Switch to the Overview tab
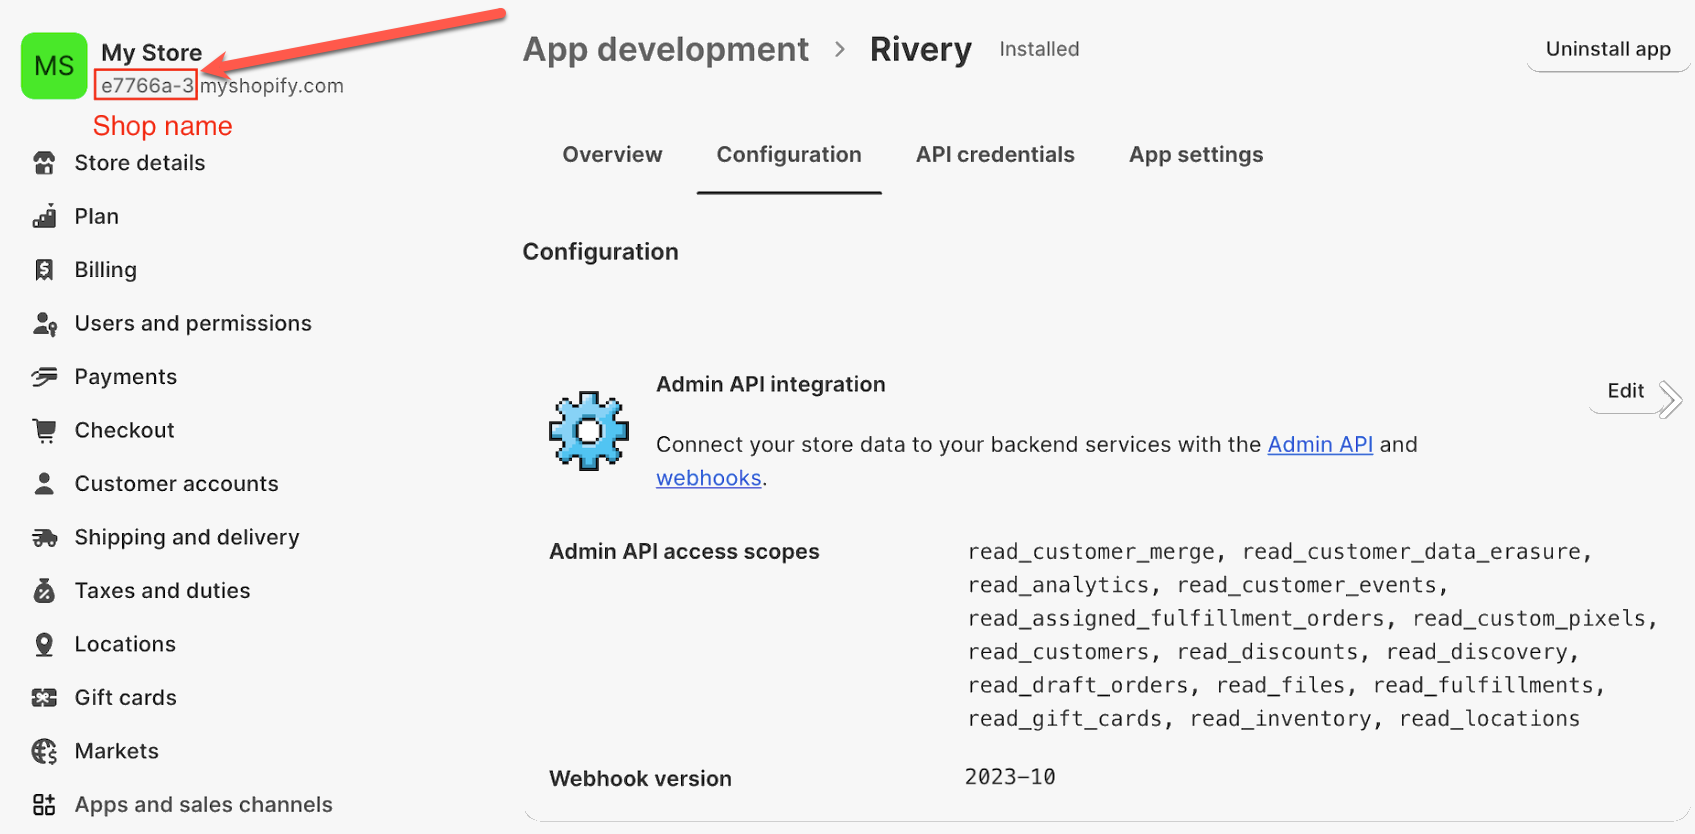Image resolution: width=1695 pixels, height=834 pixels. click(x=612, y=155)
